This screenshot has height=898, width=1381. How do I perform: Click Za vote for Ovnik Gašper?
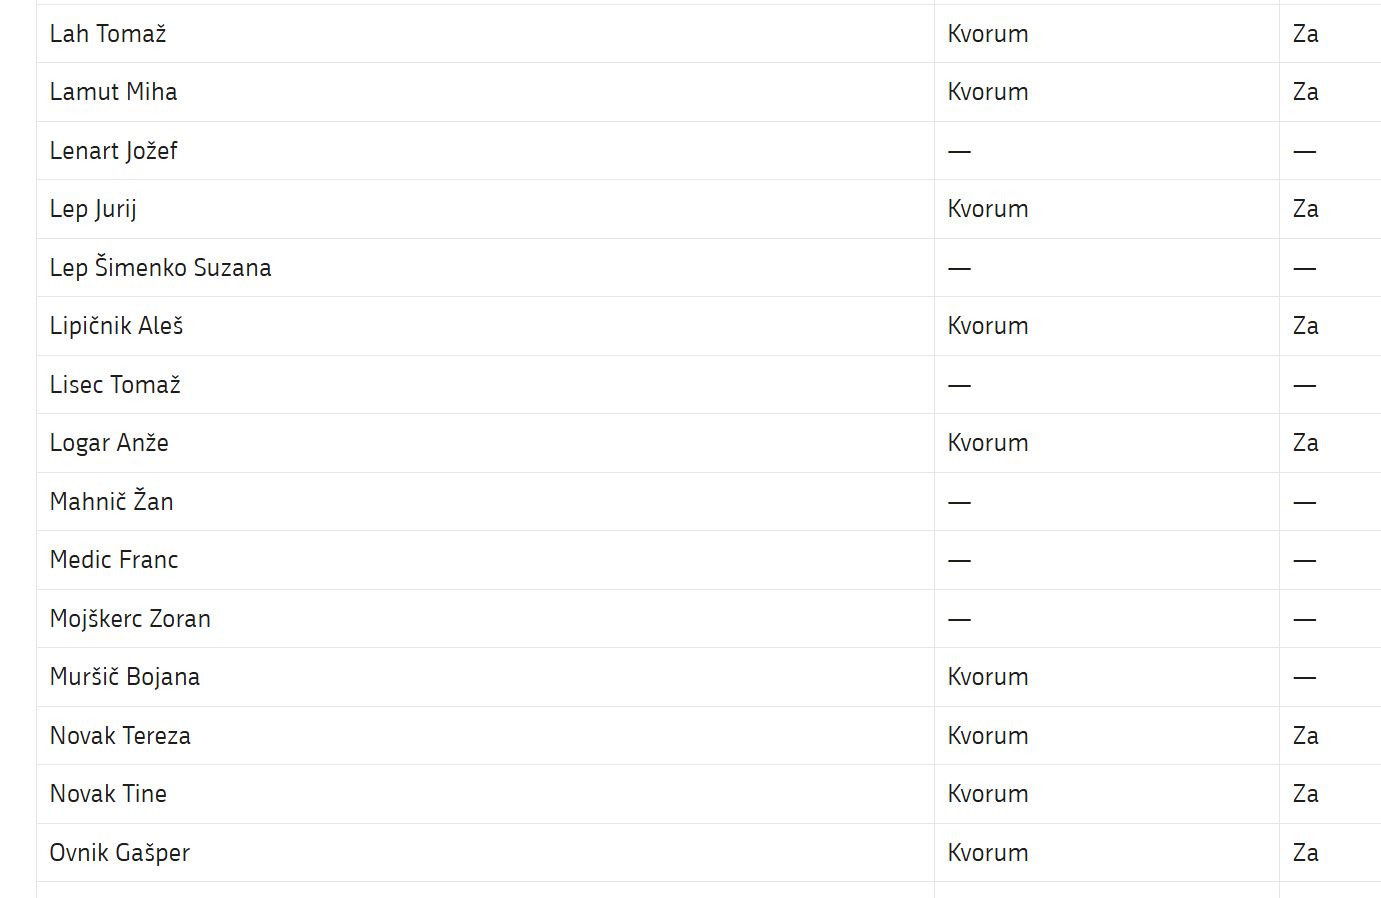[1305, 853]
